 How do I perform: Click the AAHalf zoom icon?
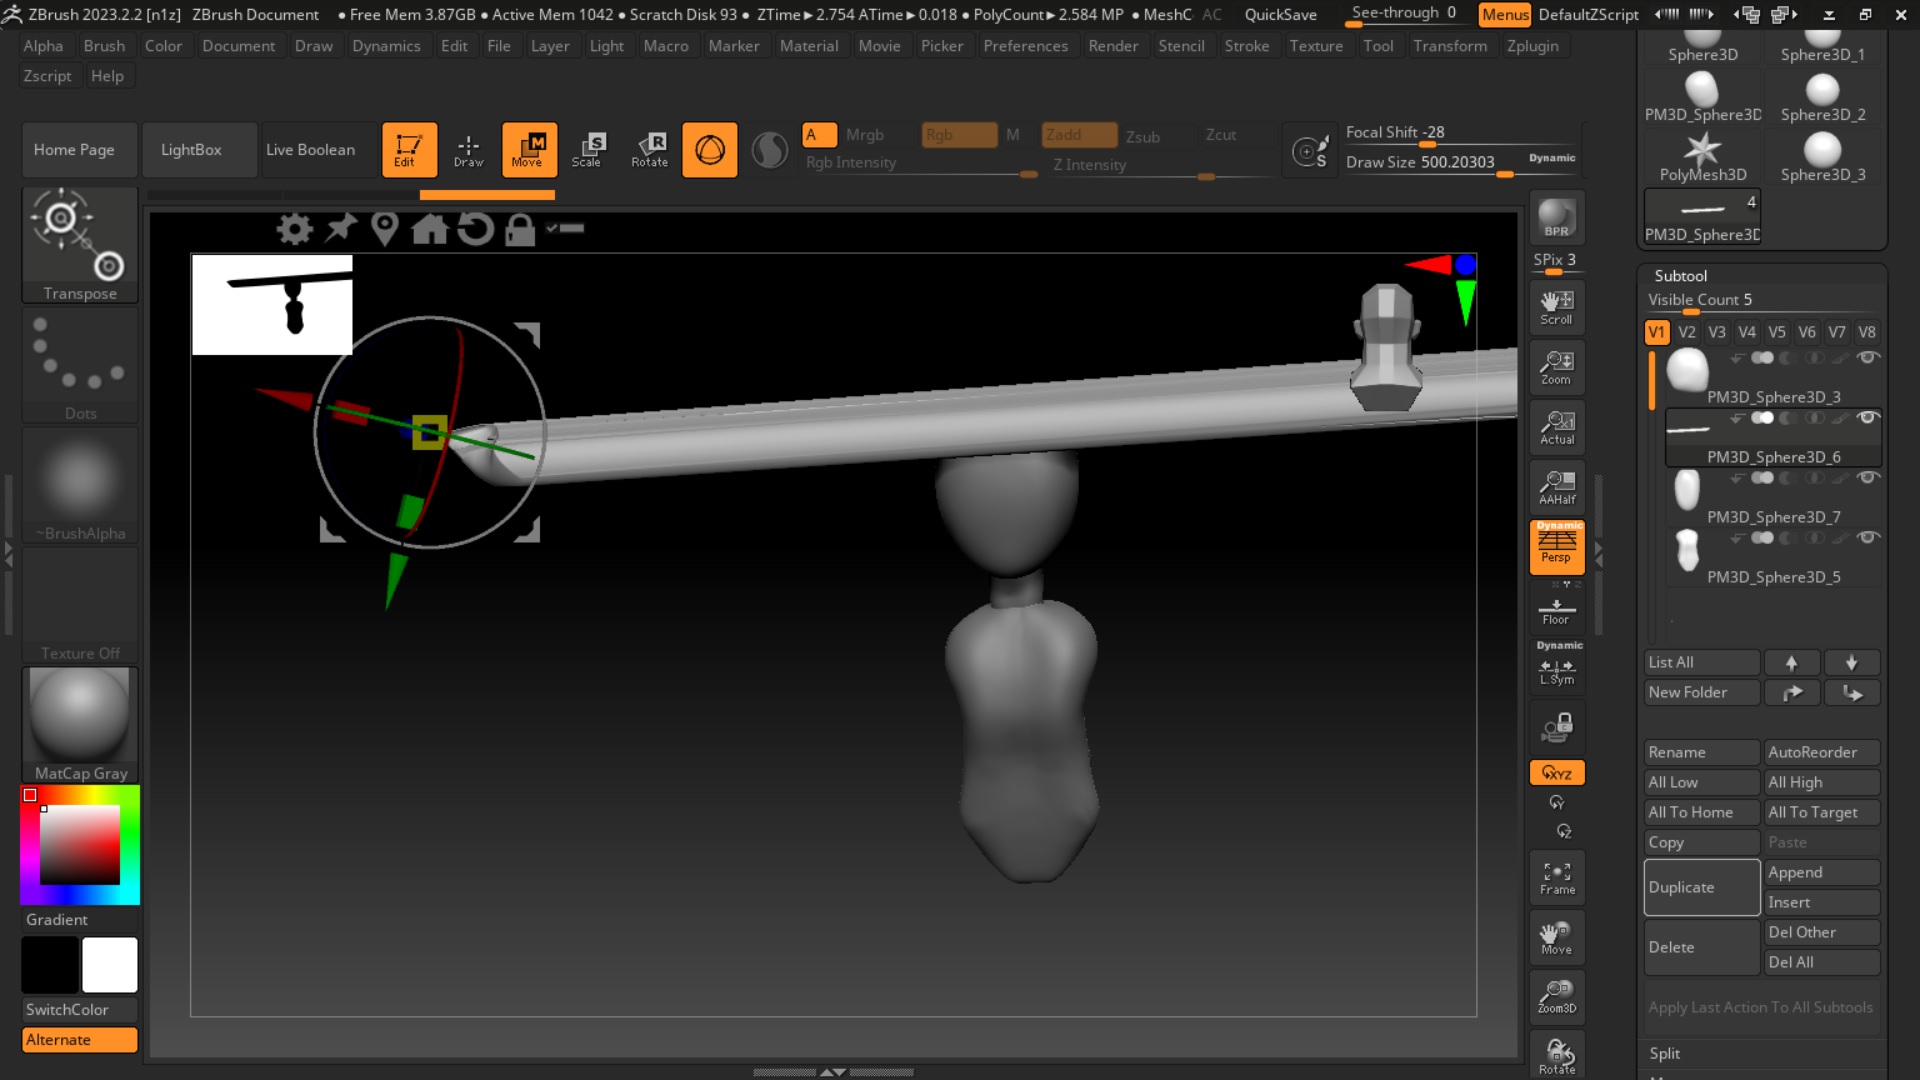(1556, 487)
